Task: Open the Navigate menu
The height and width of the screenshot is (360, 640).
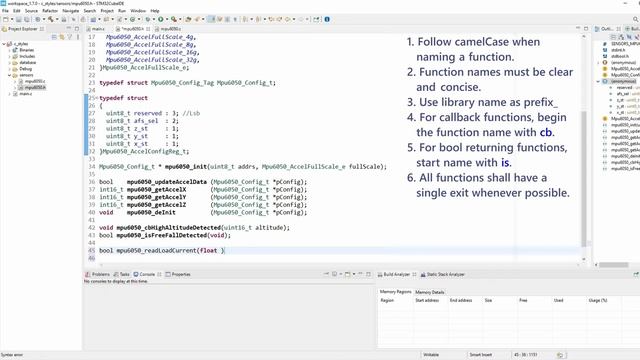Action: click(x=71, y=11)
